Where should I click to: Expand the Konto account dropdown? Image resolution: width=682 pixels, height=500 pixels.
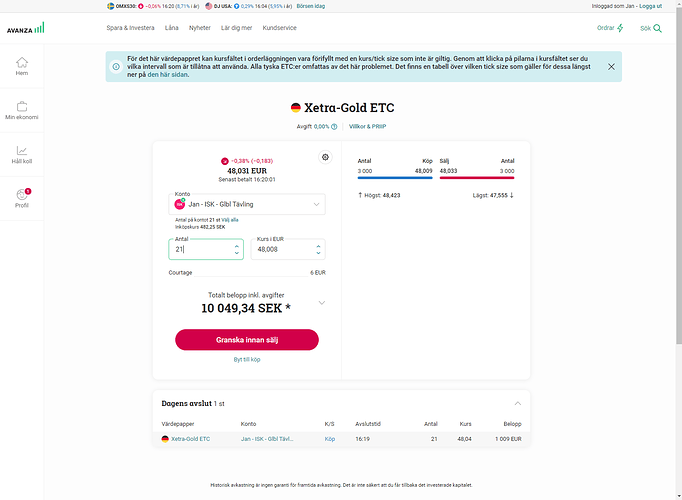(318, 204)
